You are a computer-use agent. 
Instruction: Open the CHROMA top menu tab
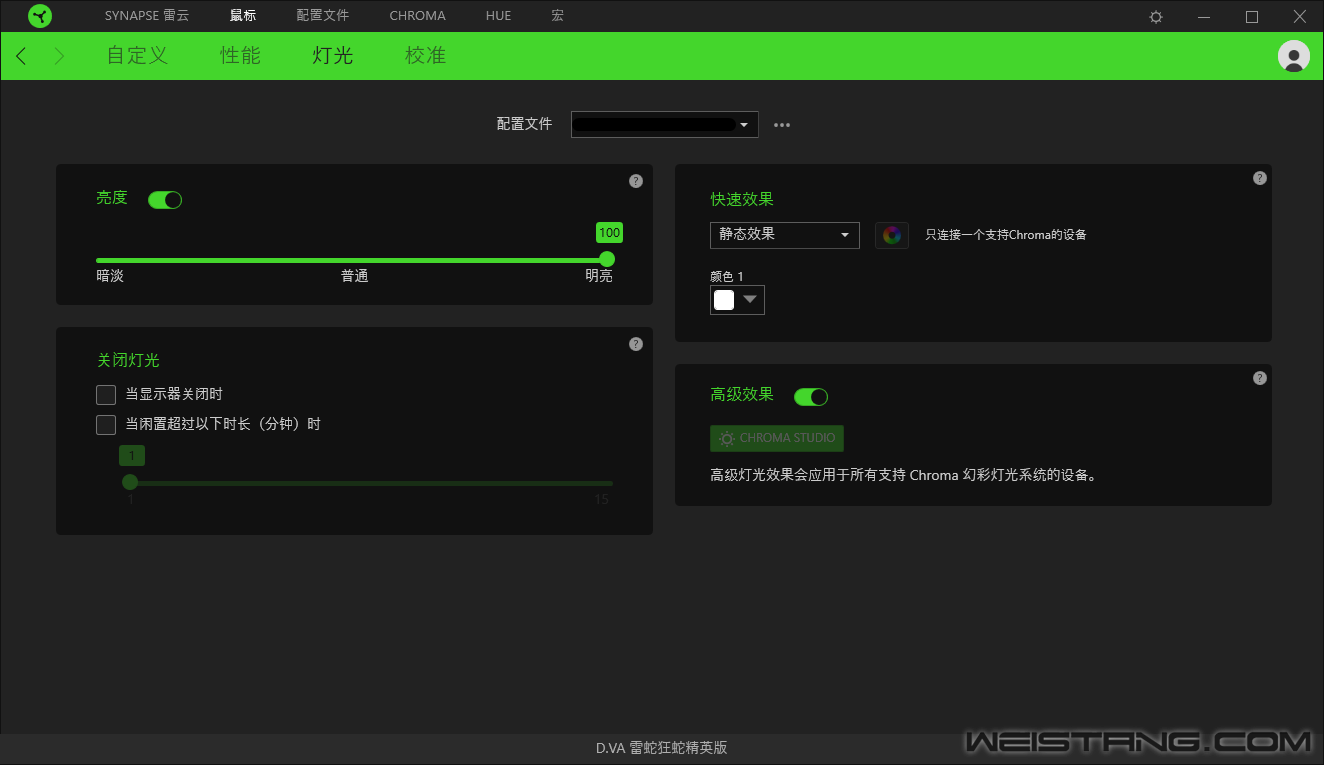(417, 16)
